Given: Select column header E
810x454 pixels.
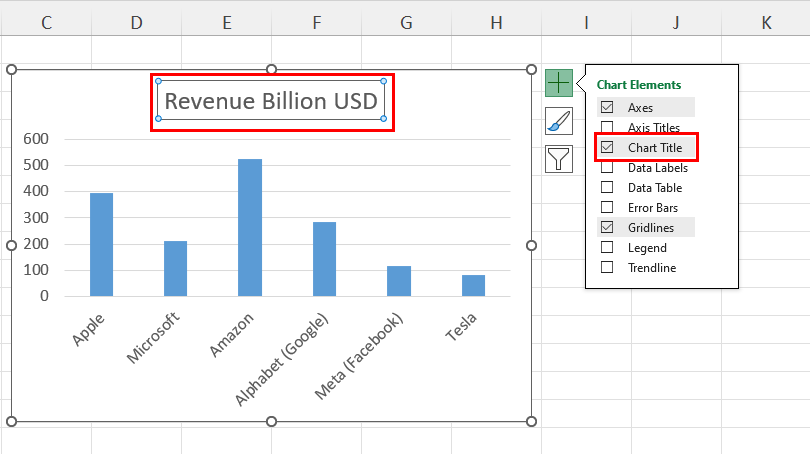Looking at the screenshot, I should [x=226, y=23].
